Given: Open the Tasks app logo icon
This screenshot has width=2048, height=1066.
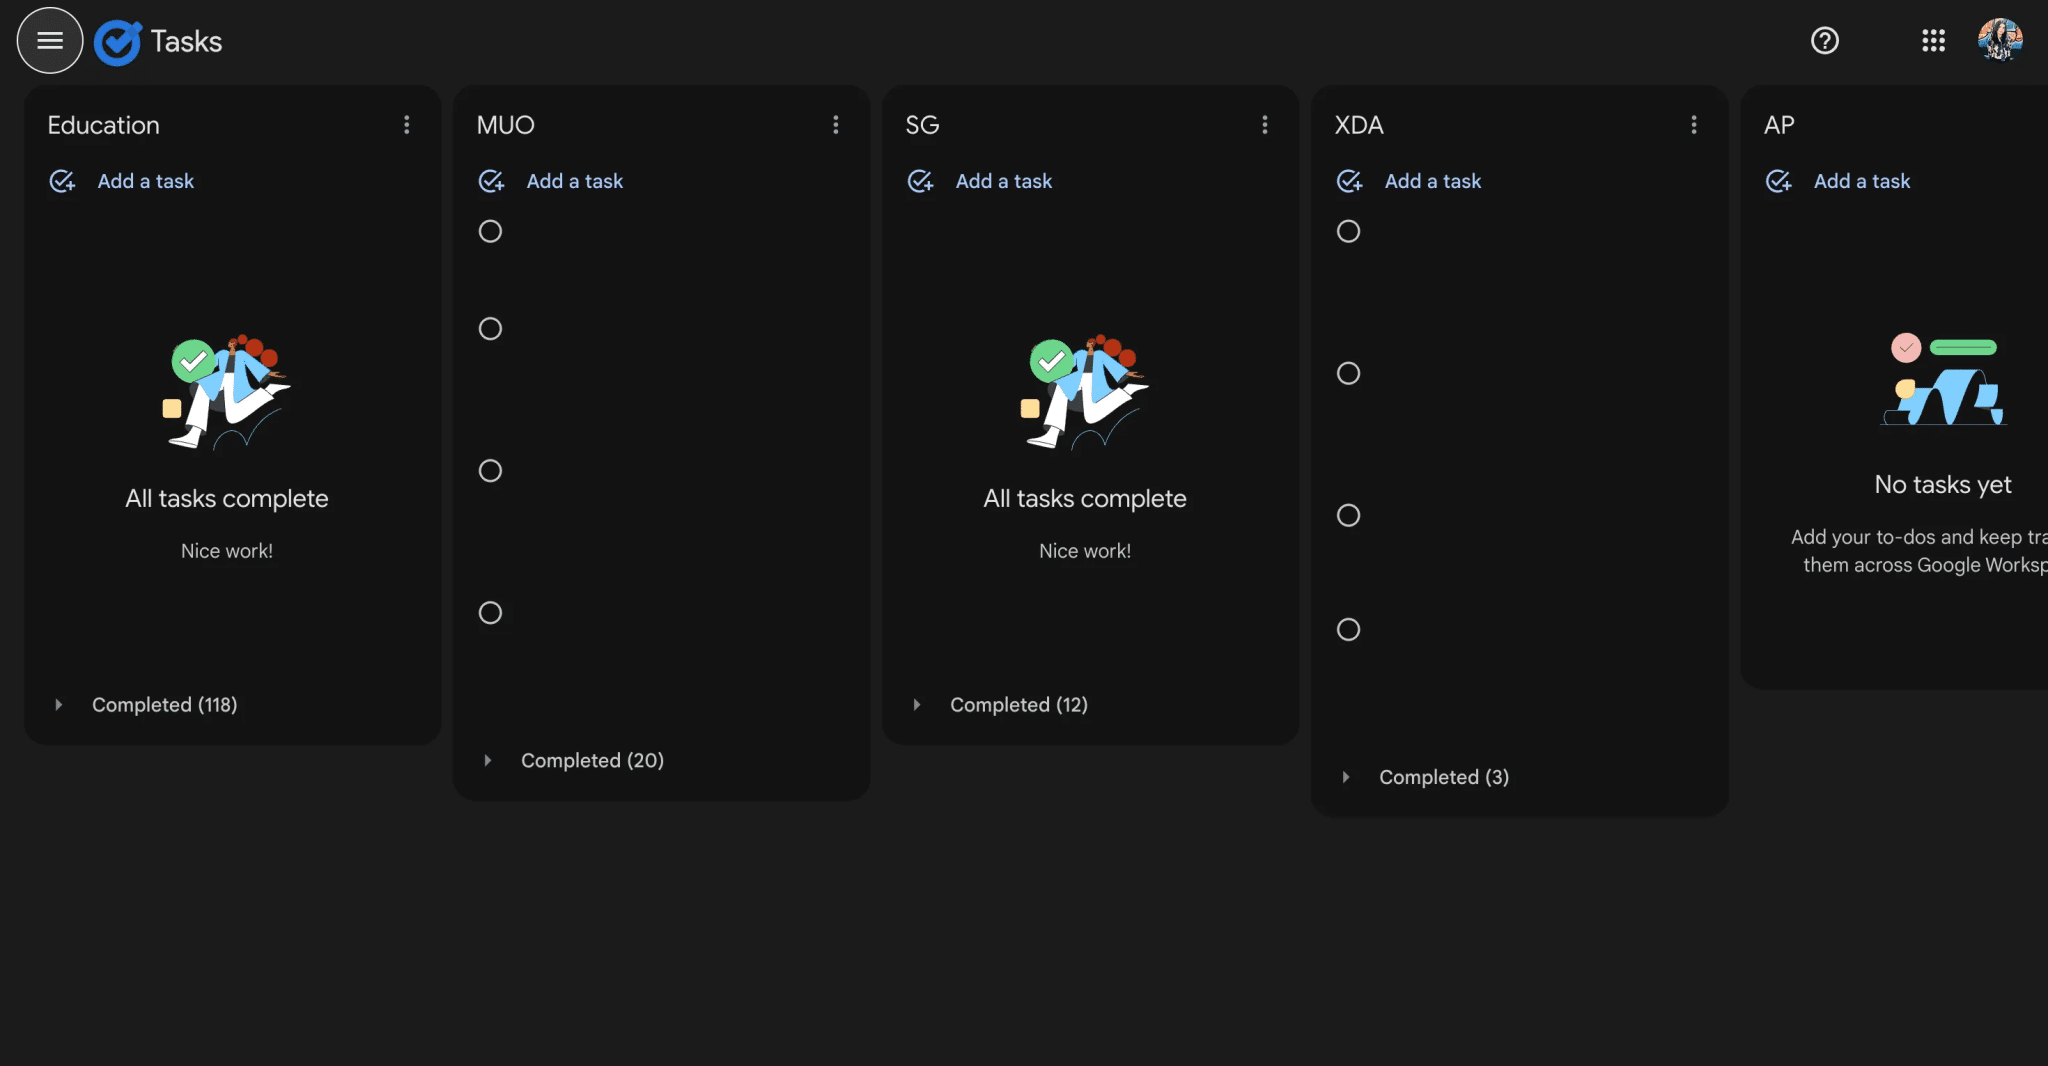Looking at the screenshot, I should point(117,41).
